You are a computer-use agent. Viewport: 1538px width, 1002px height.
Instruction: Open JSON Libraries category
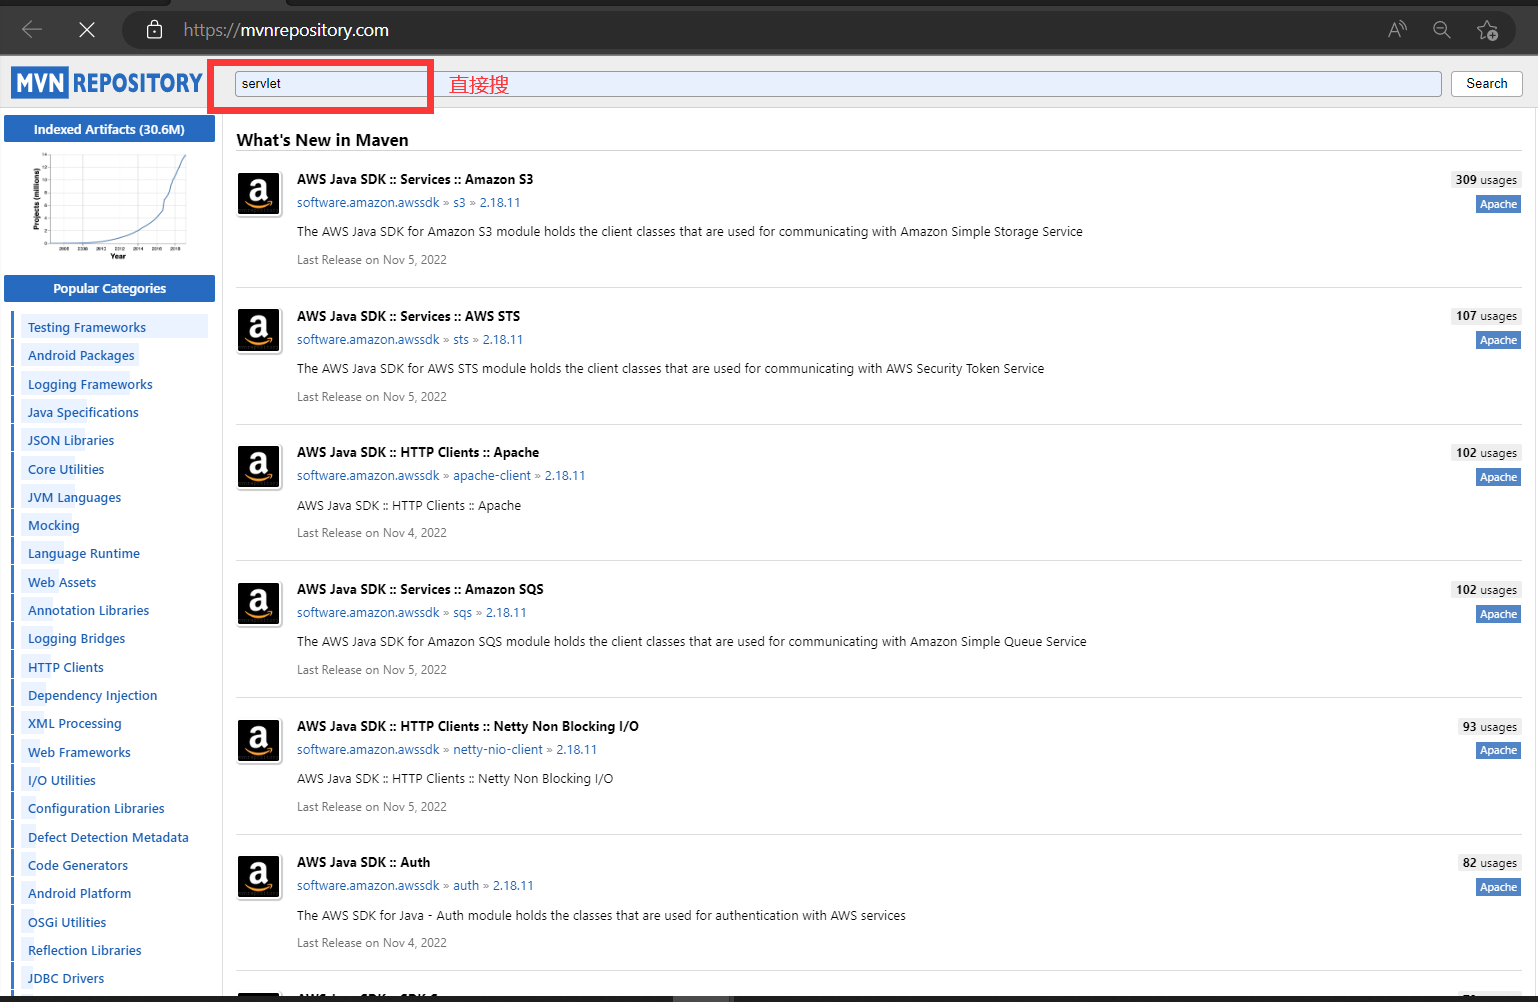pyautogui.click(x=71, y=440)
